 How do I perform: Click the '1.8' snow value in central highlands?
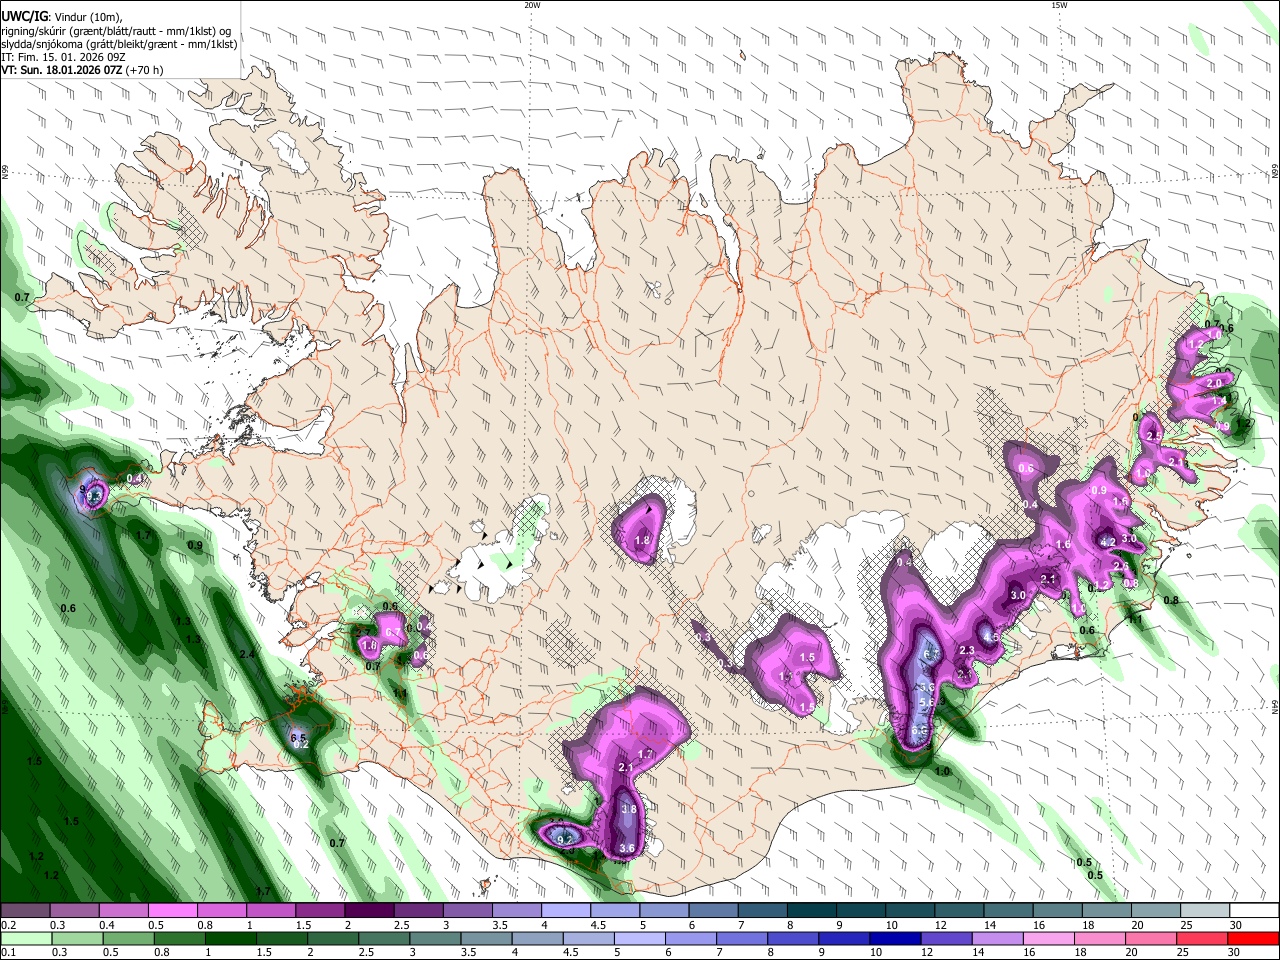click(643, 541)
